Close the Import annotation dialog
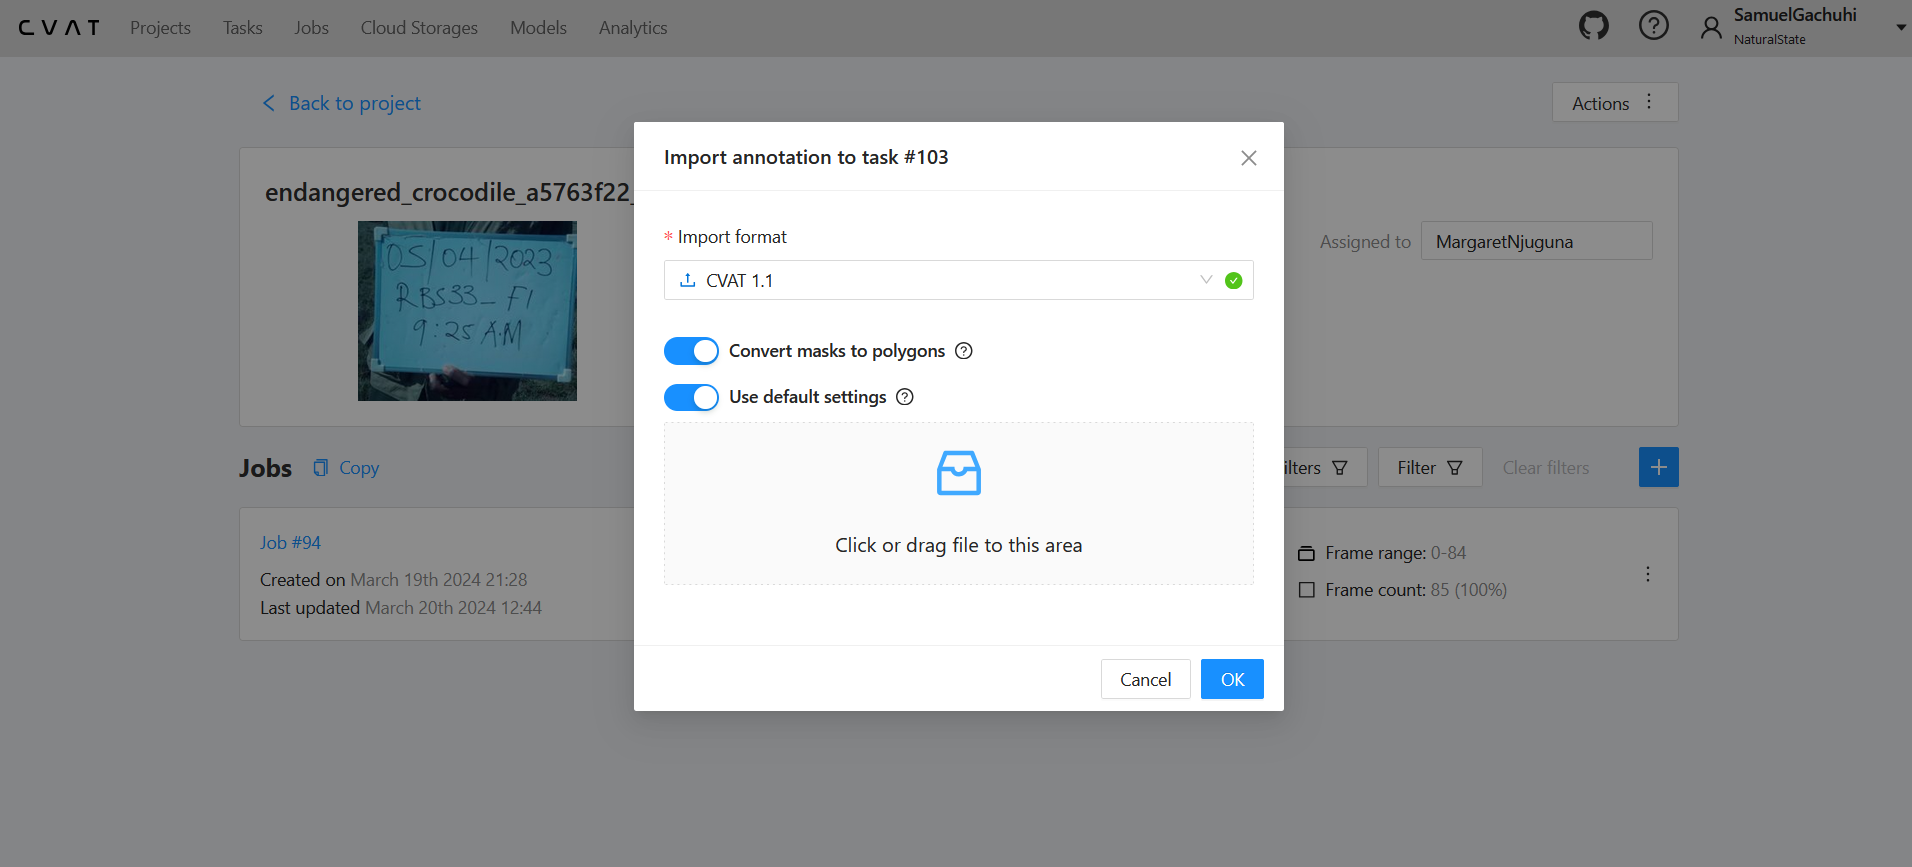Viewport: 1912px width, 867px height. coord(1248,158)
